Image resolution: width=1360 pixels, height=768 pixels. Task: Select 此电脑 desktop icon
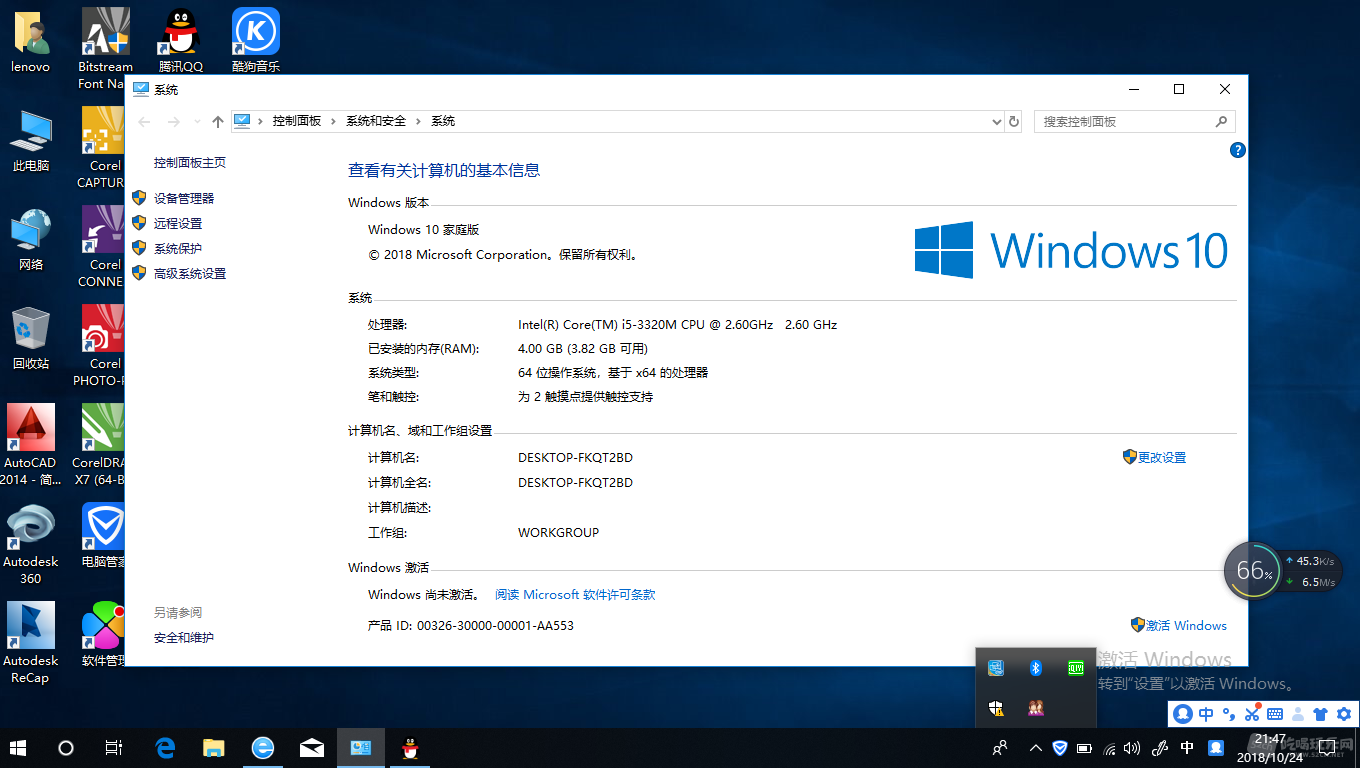[31, 141]
